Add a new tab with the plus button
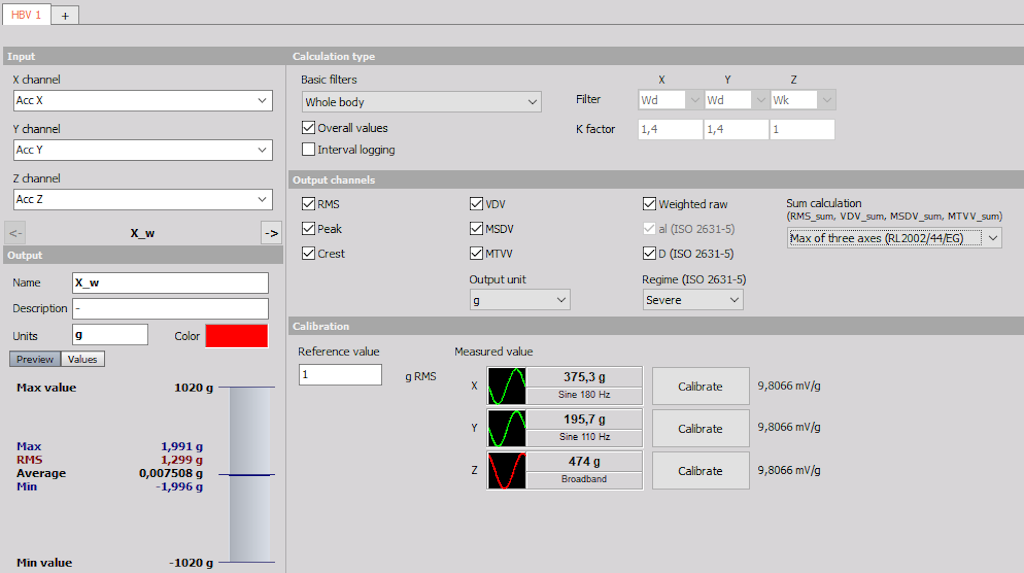The image size is (1024, 573). [x=65, y=16]
